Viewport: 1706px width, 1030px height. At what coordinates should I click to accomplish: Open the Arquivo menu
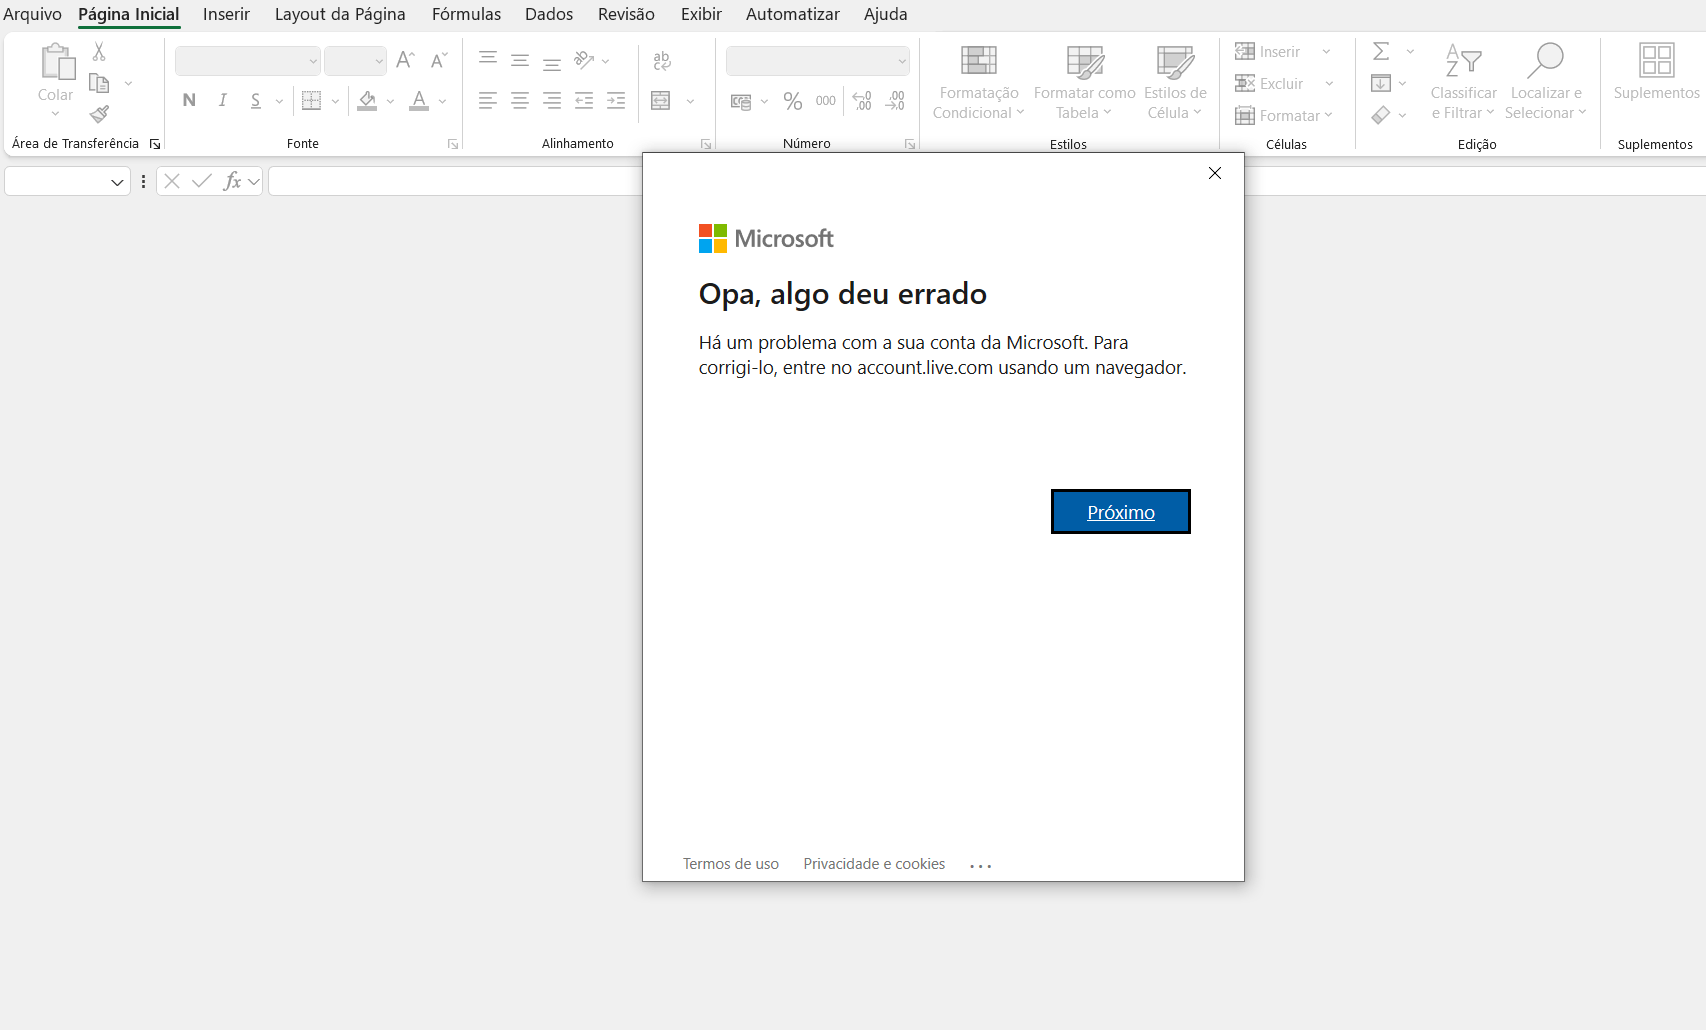pos(32,14)
